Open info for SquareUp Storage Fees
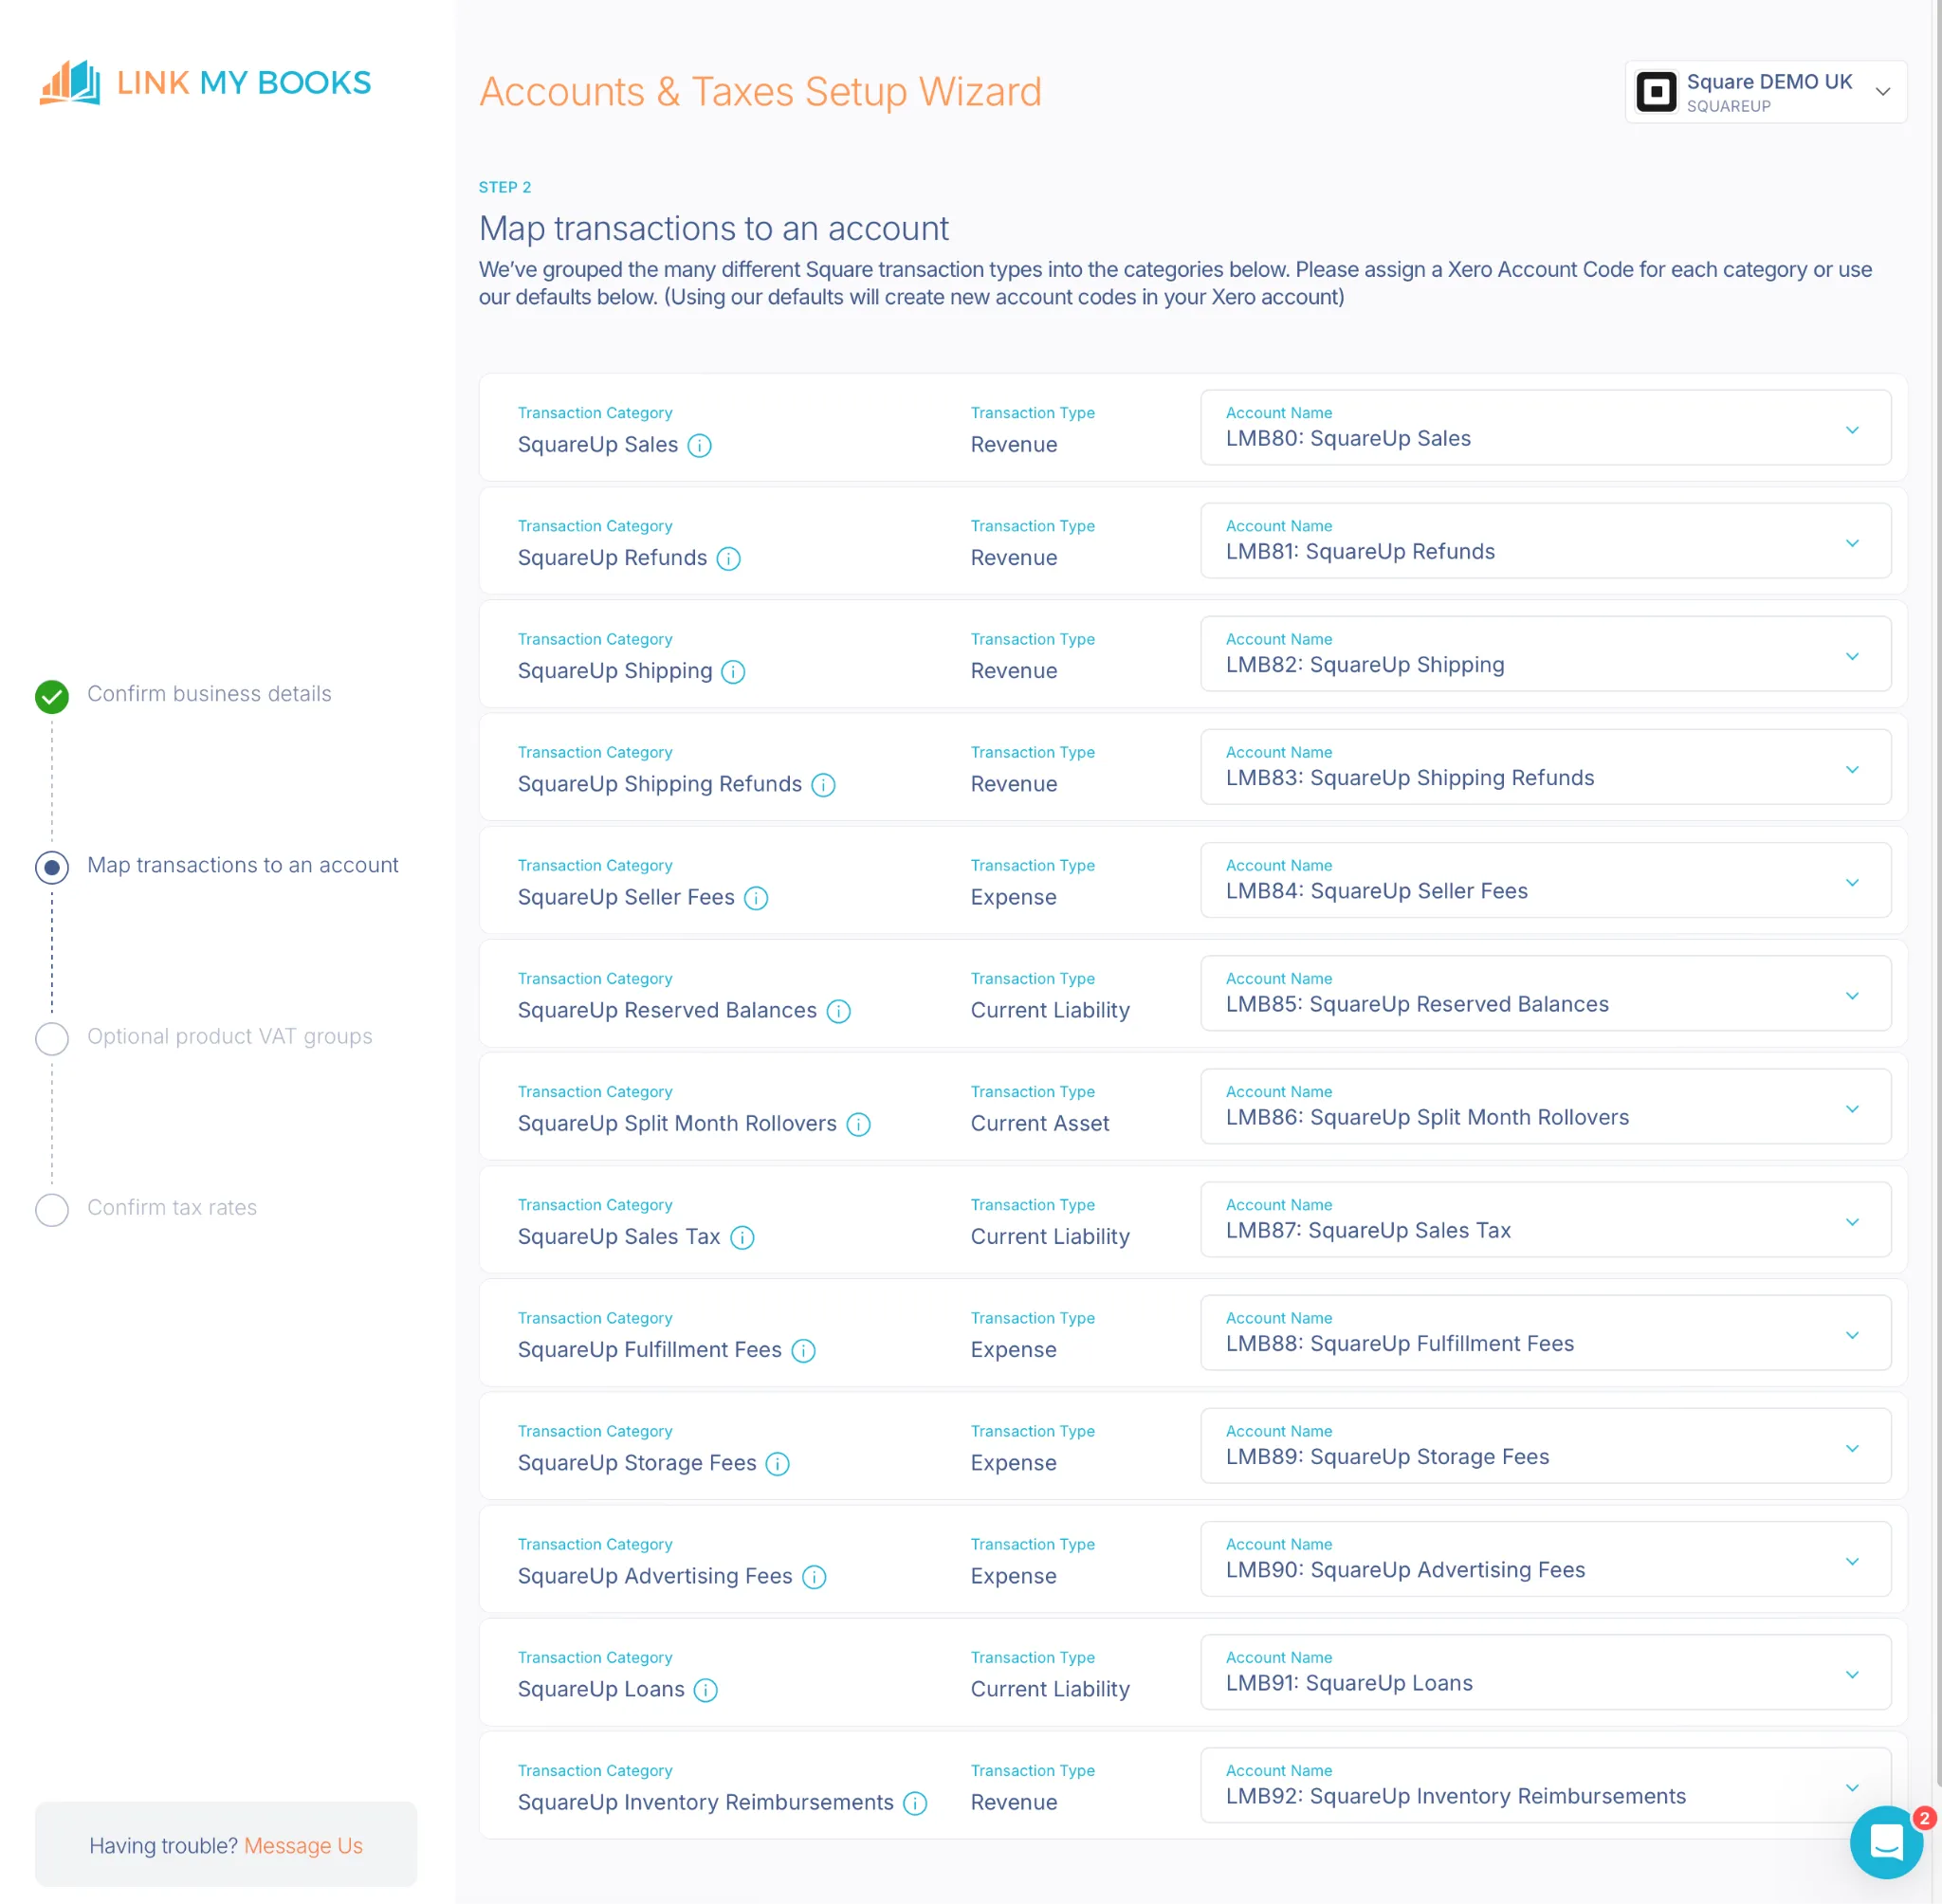 pyautogui.click(x=778, y=1463)
